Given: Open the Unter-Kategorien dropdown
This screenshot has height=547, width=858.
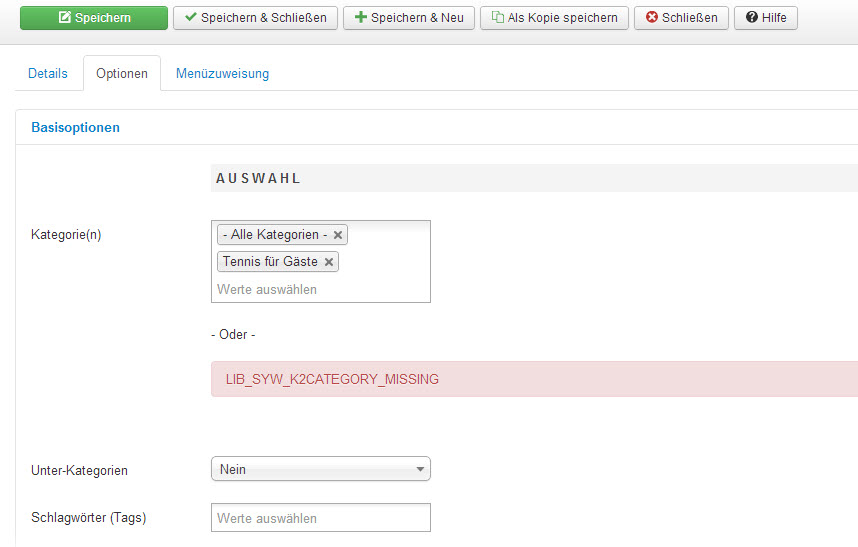Looking at the screenshot, I should [320, 469].
